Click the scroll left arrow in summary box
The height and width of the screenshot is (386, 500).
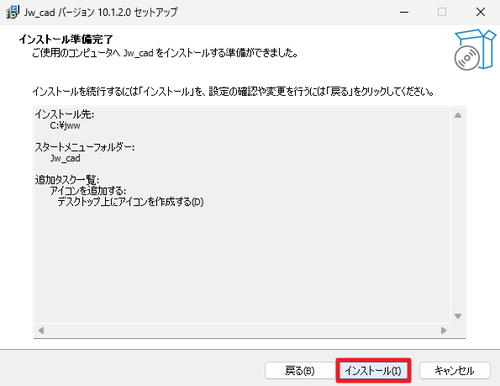41,330
